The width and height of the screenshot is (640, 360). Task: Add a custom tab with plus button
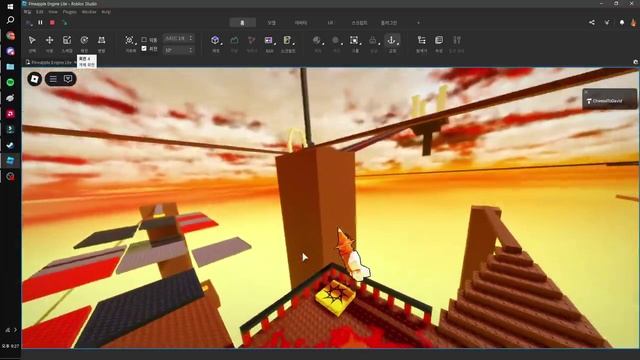pyautogui.click(x=418, y=23)
